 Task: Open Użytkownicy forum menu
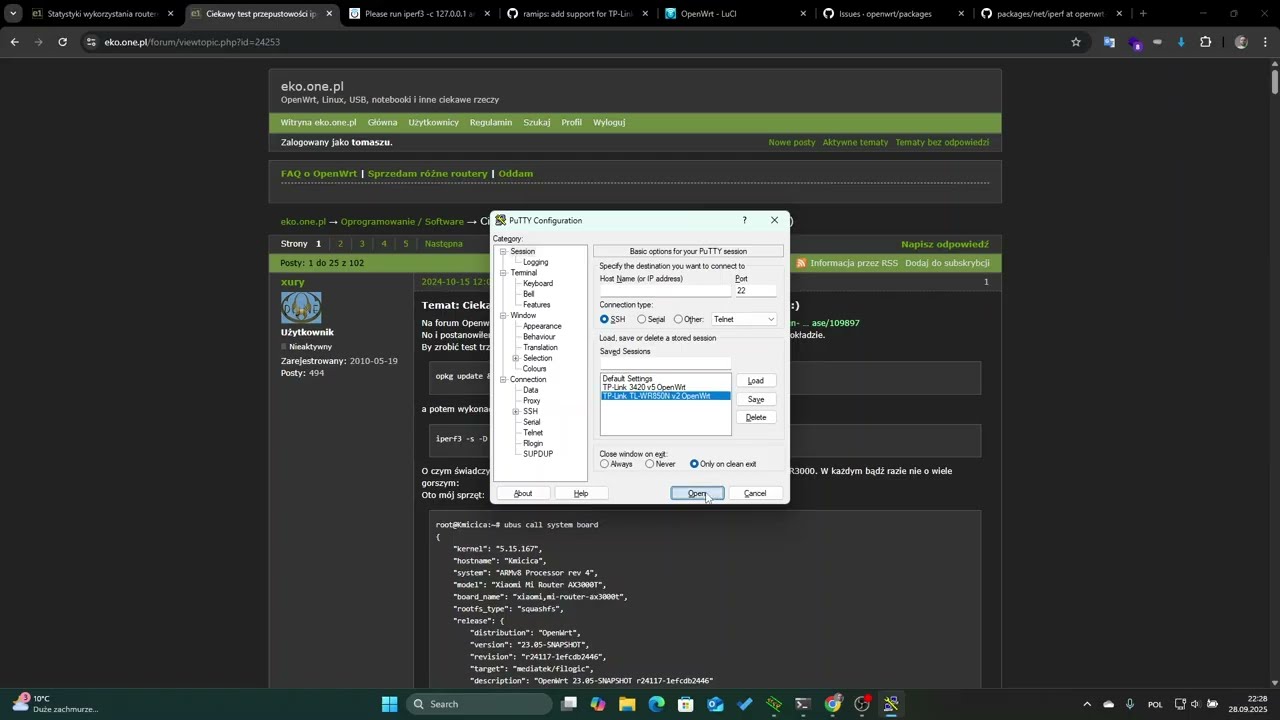433,122
